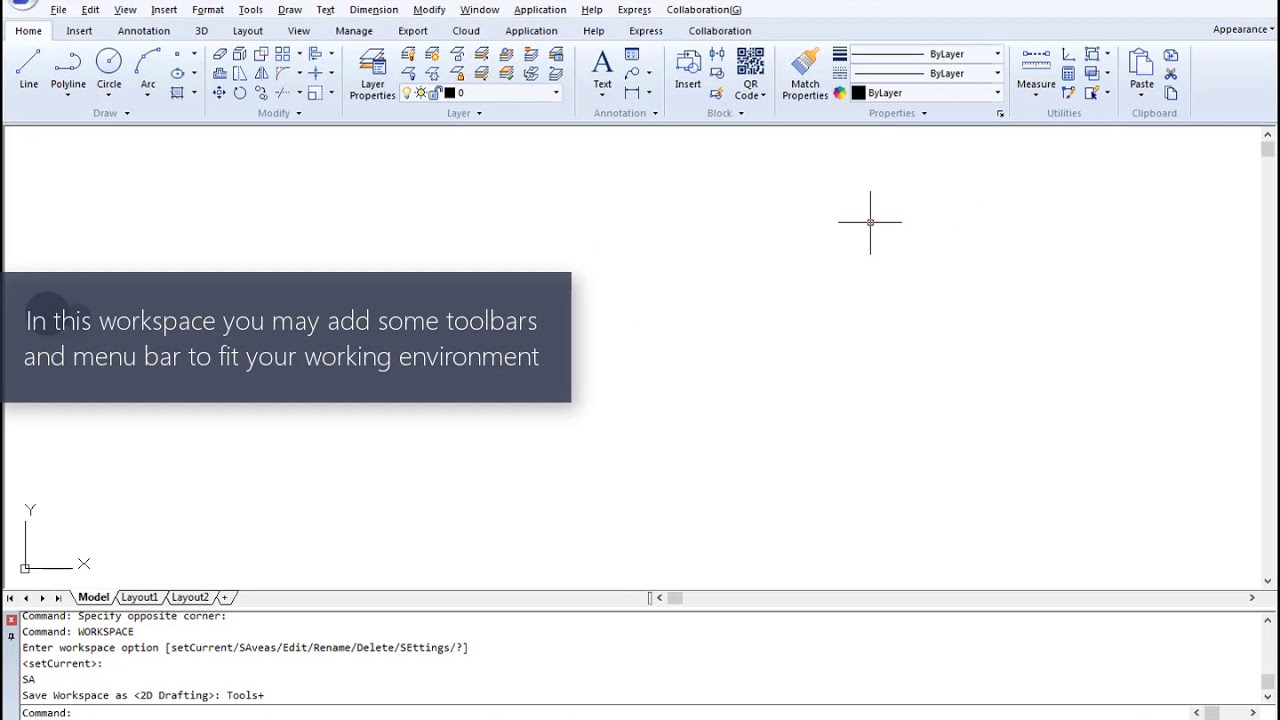Click the vertical scrollbar down arrow of drawing area

[x=1268, y=581]
